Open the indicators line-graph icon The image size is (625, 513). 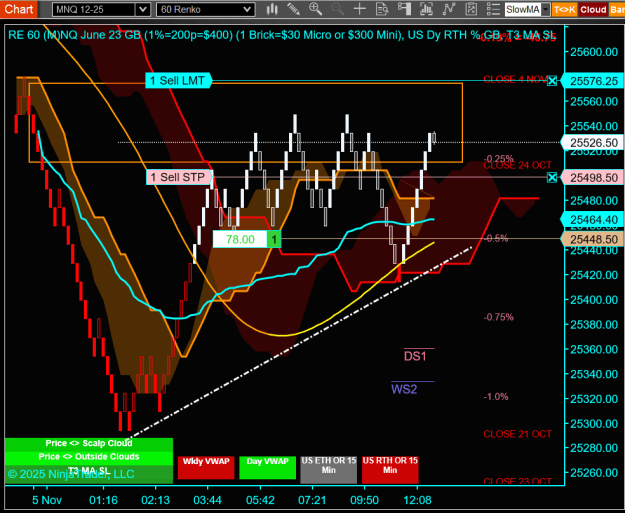(x=449, y=9)
